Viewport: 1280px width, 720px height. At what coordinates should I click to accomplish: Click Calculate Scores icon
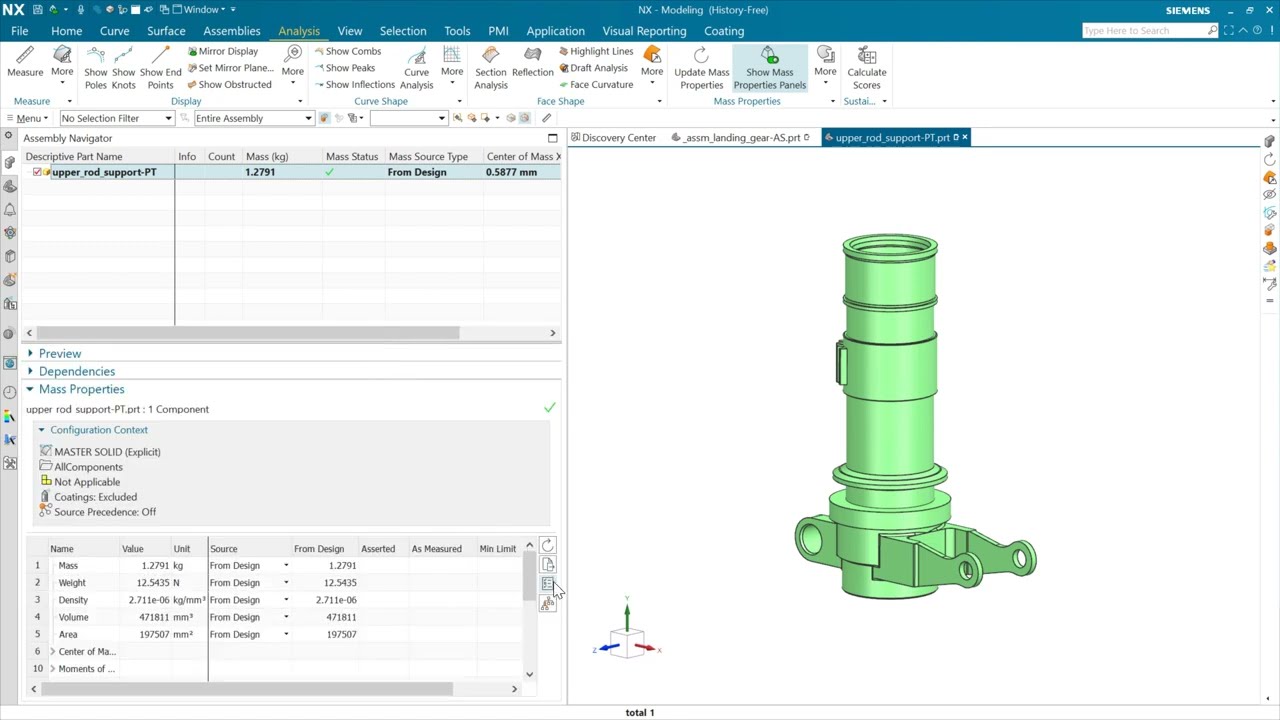click(867, 69)
